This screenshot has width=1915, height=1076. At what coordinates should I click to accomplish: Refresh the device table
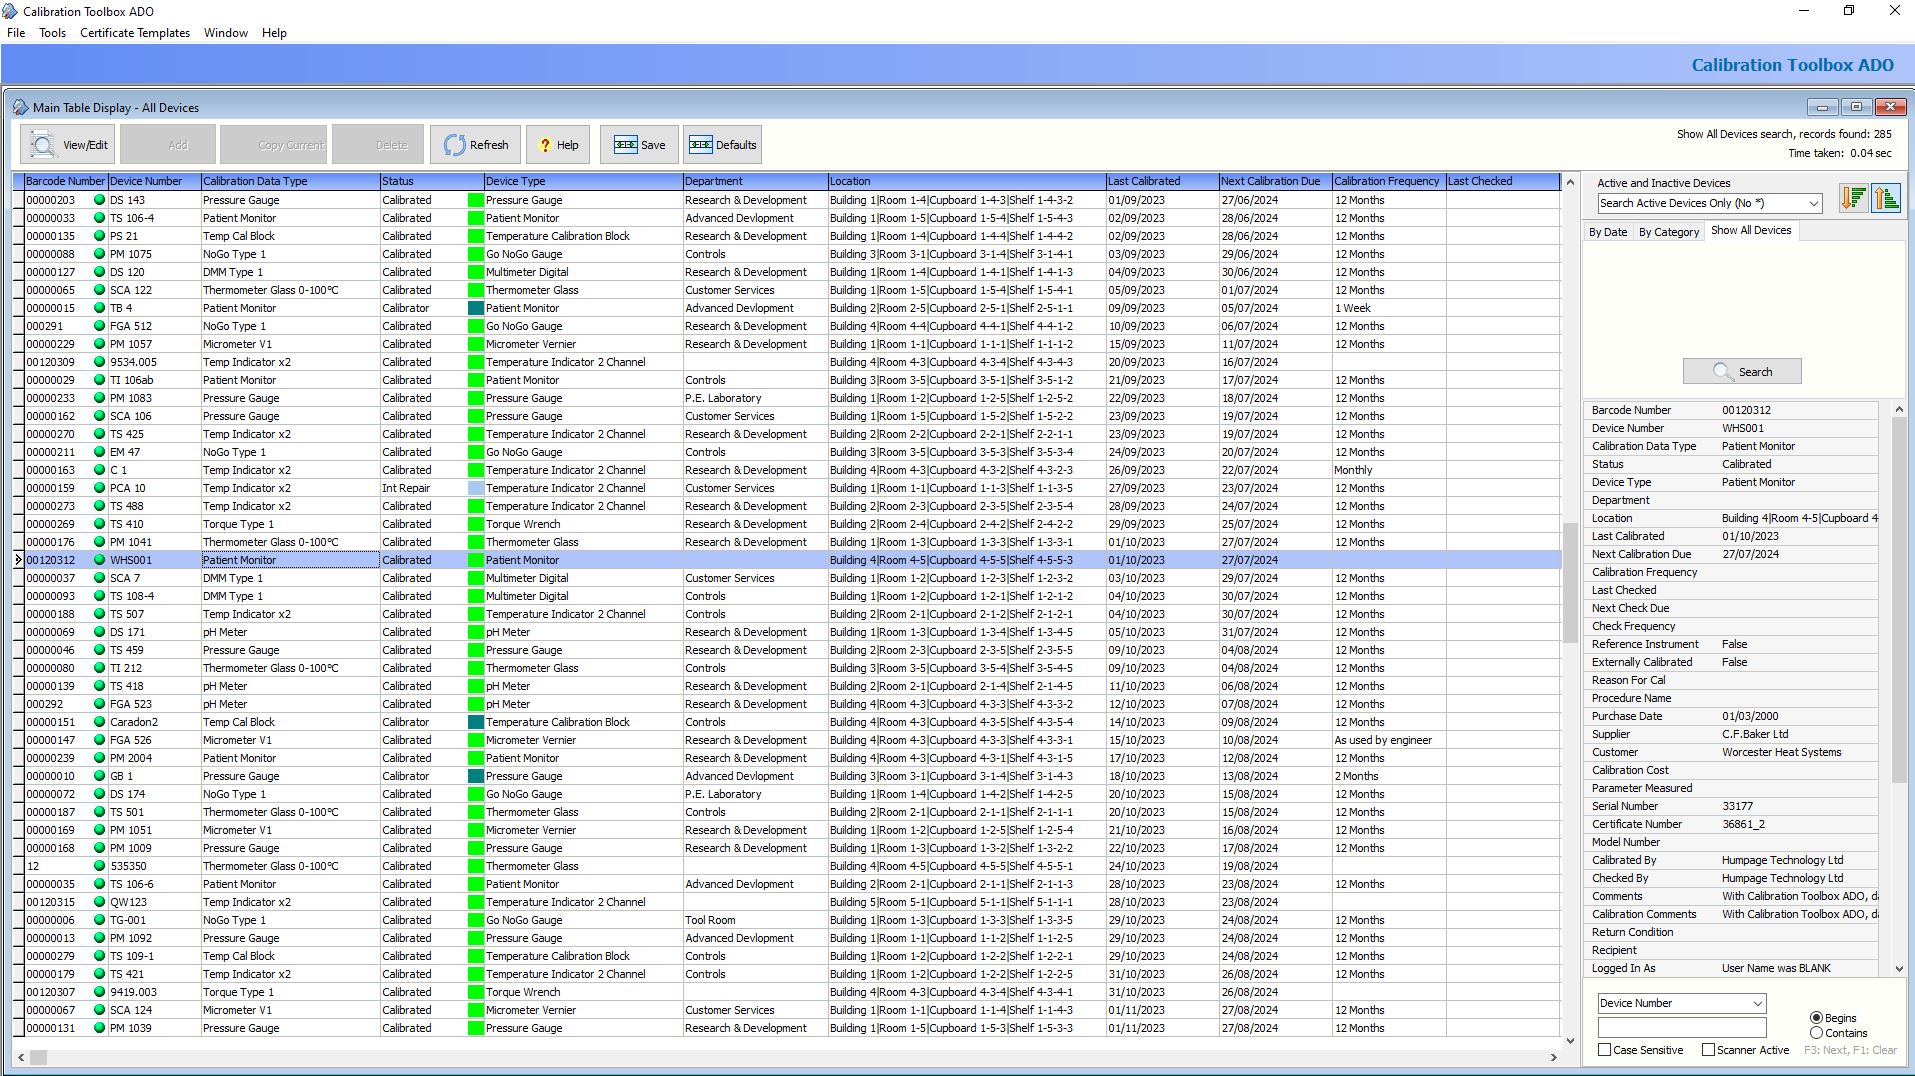(476, 145)
